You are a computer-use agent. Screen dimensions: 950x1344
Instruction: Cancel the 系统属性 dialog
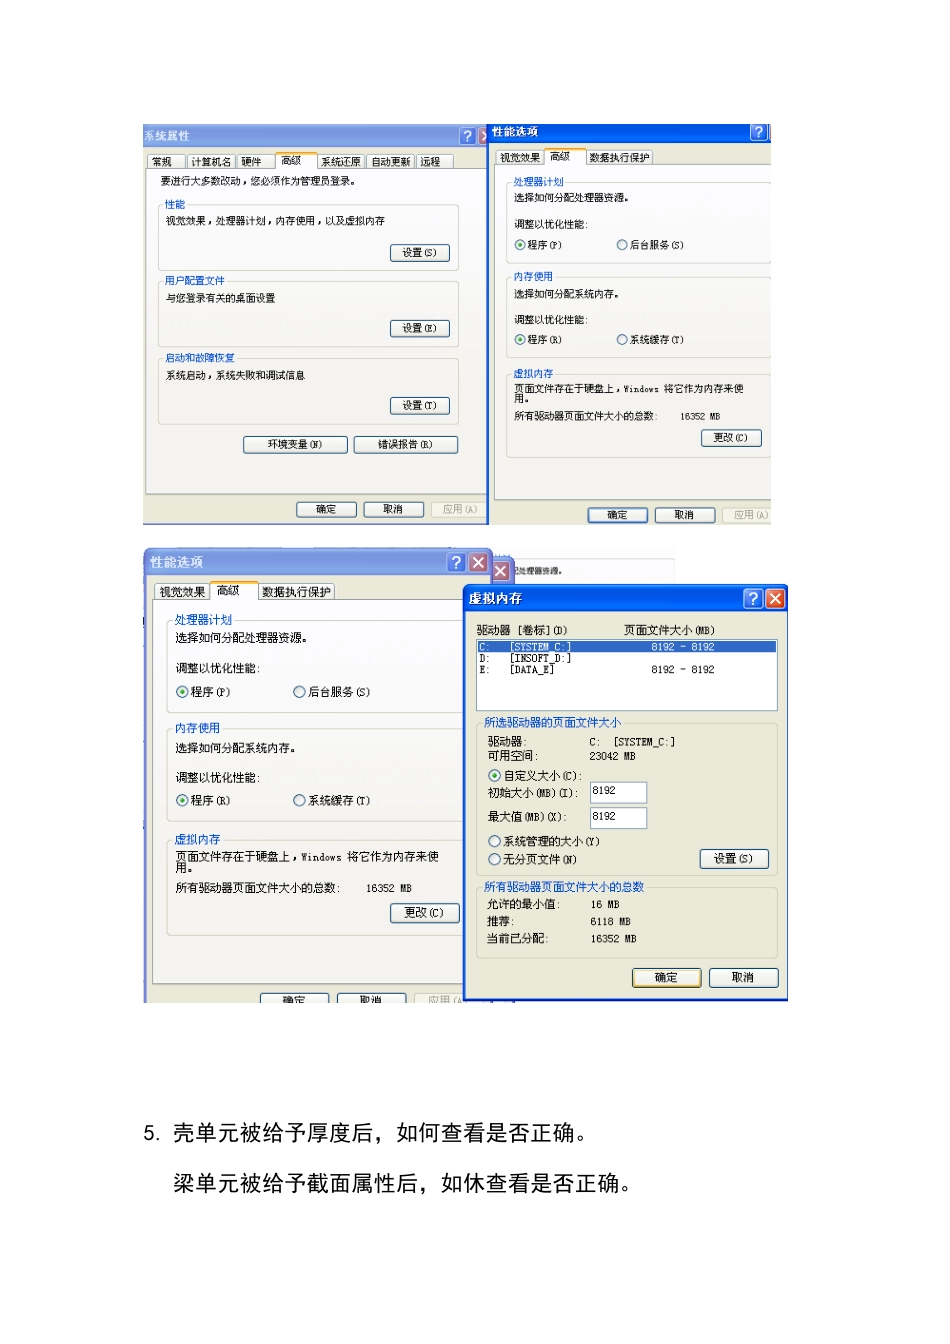[x=393, y=510]
